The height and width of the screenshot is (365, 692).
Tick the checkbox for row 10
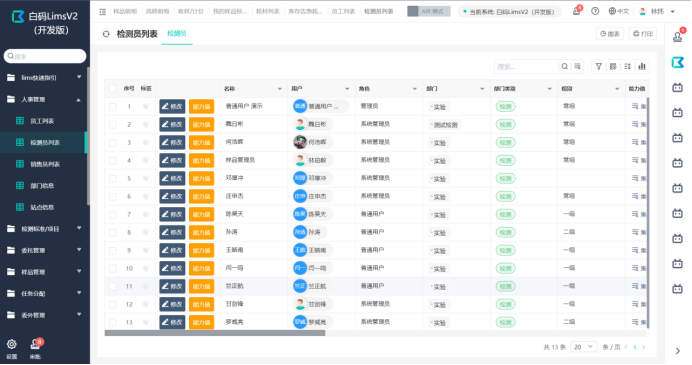pyautogui.click(x=113, y=269)
